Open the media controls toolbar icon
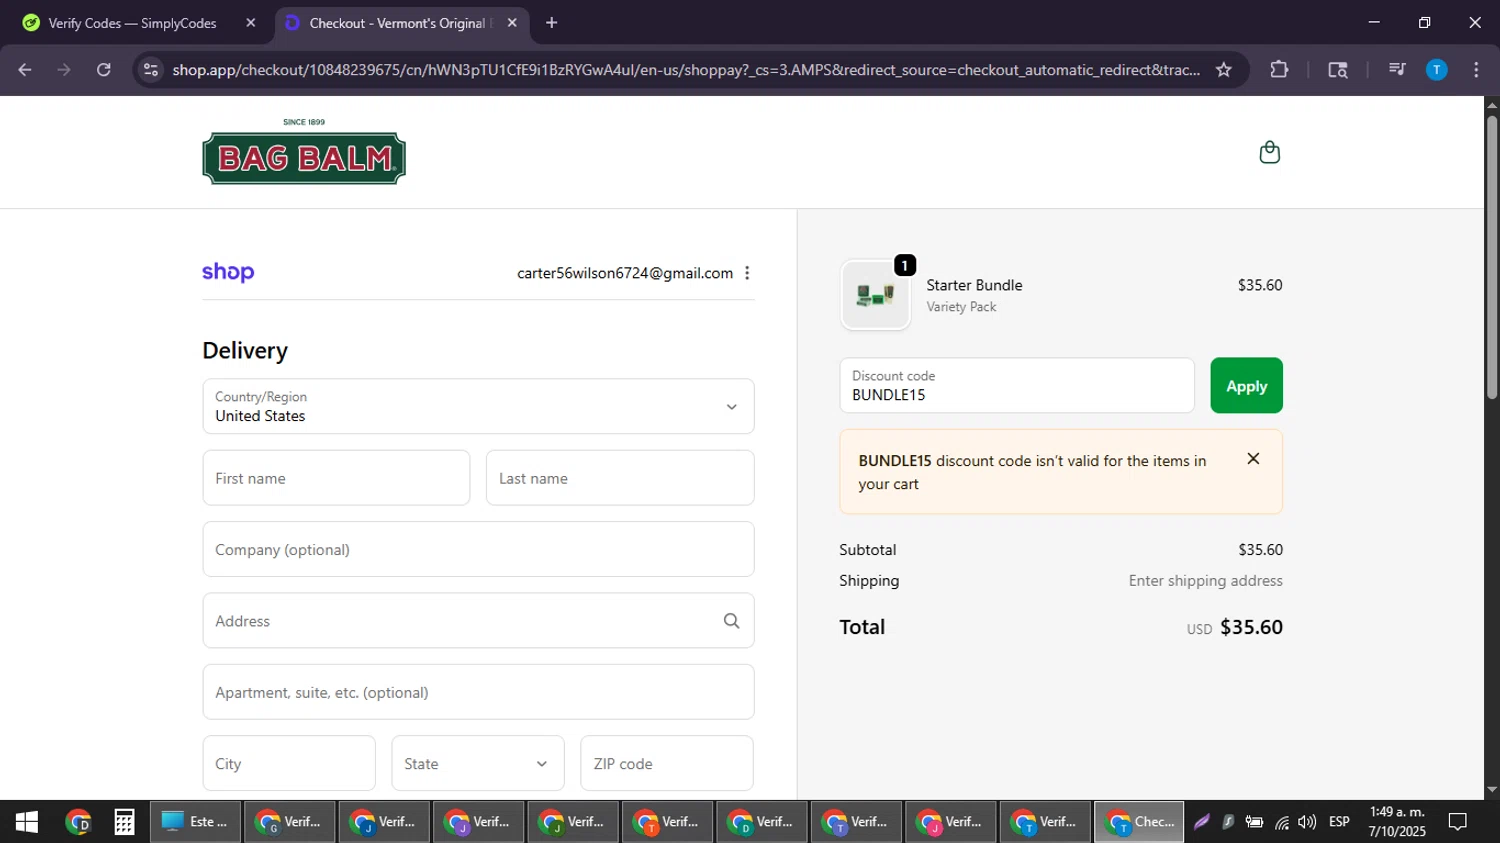The width and height of the screenshot is (1500, 843). point(1397,70)
